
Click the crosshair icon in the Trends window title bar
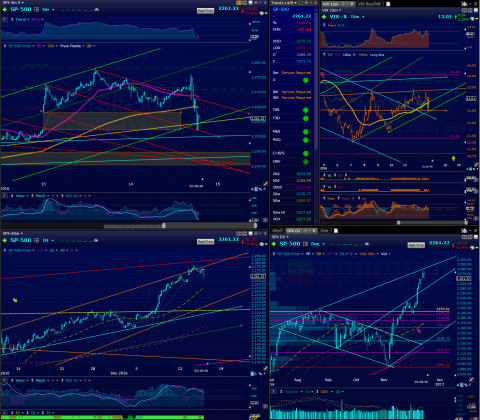(306, 3)
